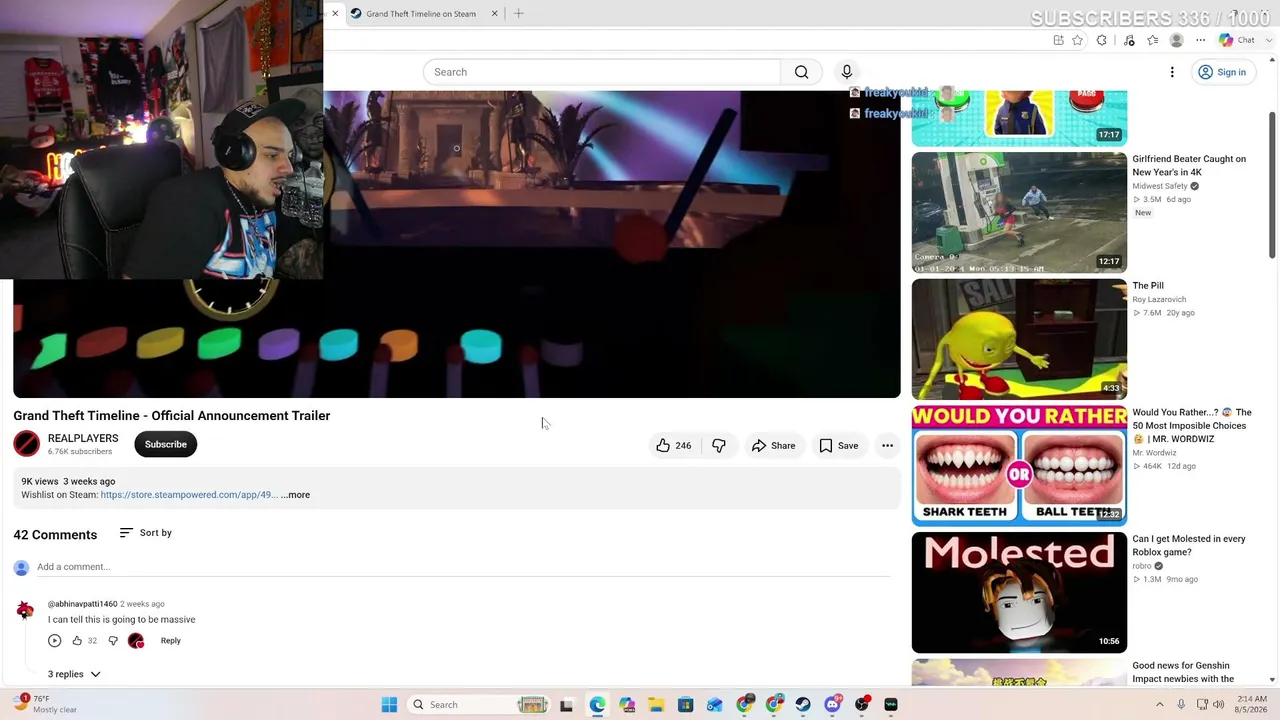Screen dimensions: 1280x720
Task: Open the video thumbnail with 17:17 duration
Action: [1019, 118]
